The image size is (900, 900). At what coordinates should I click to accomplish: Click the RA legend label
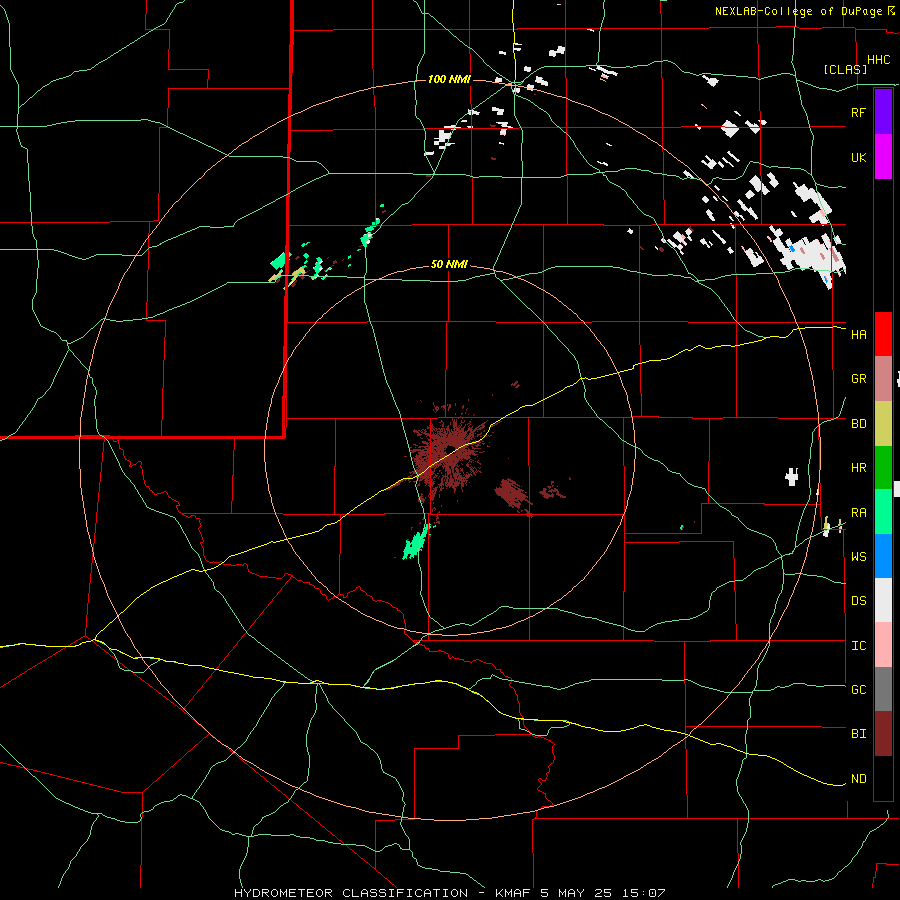pos(858,513)
